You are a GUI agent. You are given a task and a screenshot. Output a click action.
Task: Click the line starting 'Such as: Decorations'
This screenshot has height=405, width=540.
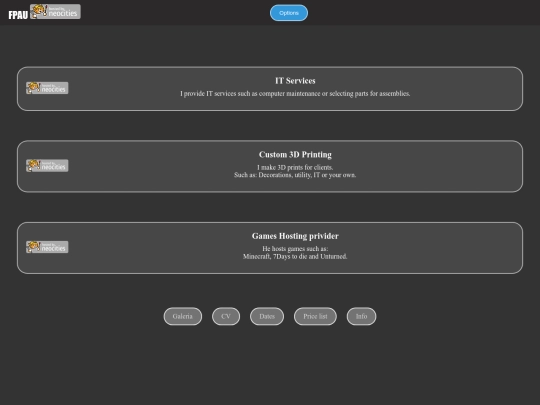[x=295, y=175]
